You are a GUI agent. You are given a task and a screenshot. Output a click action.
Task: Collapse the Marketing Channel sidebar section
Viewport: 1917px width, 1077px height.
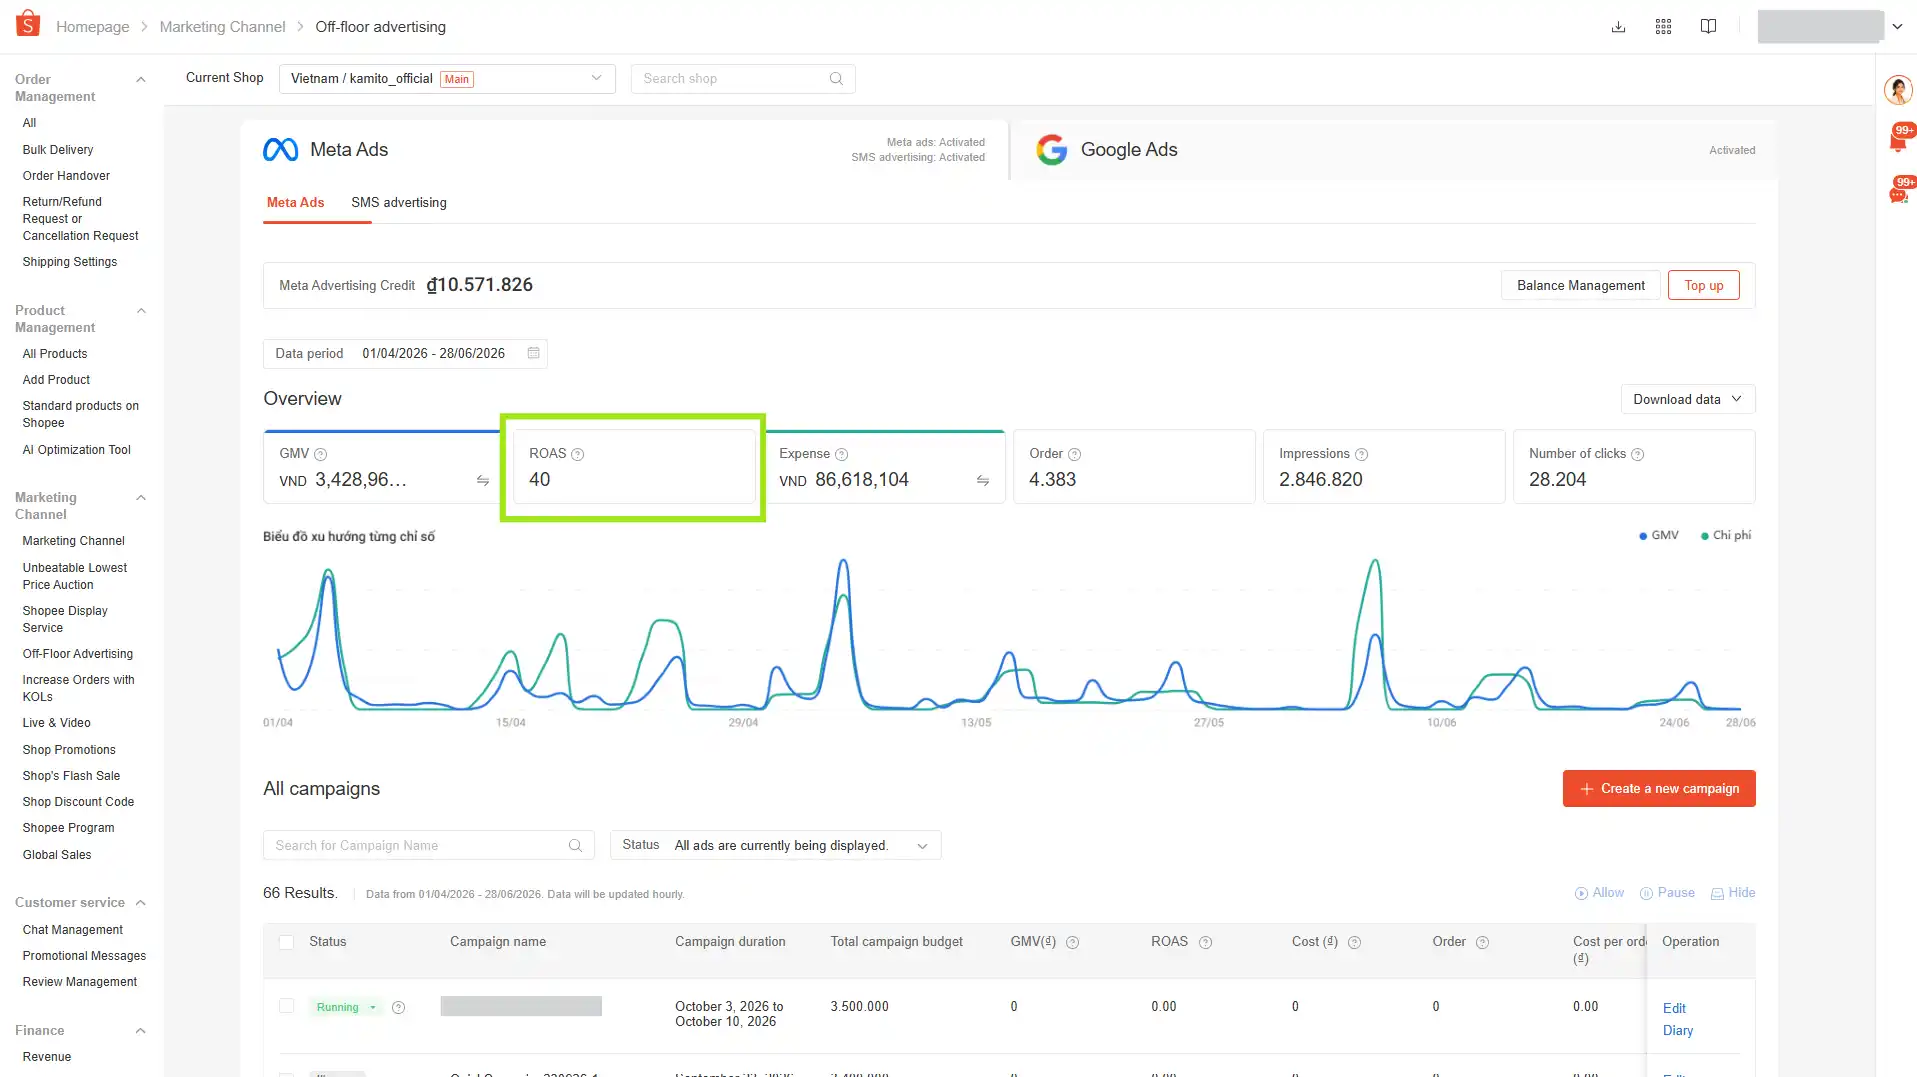pyautogui.click(x=141, y=498)
